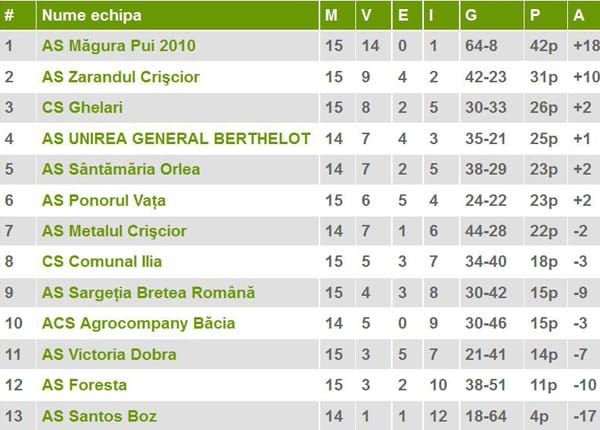Select AS UNIREA GENERAL BERTHELOT team
600x430 pixels.
[x=176, y=139]
